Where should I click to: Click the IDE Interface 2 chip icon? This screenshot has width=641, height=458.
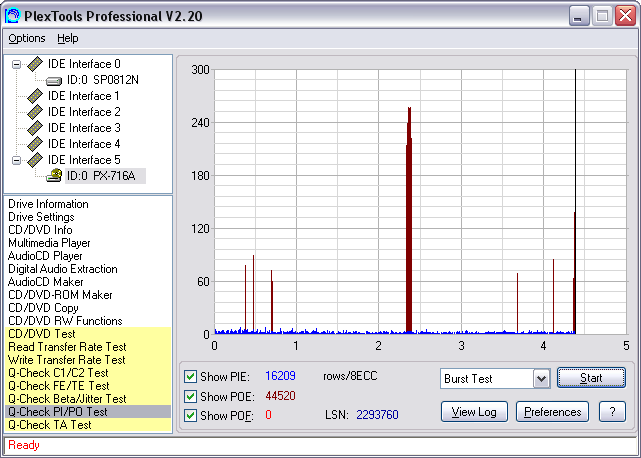coord(35,112)
